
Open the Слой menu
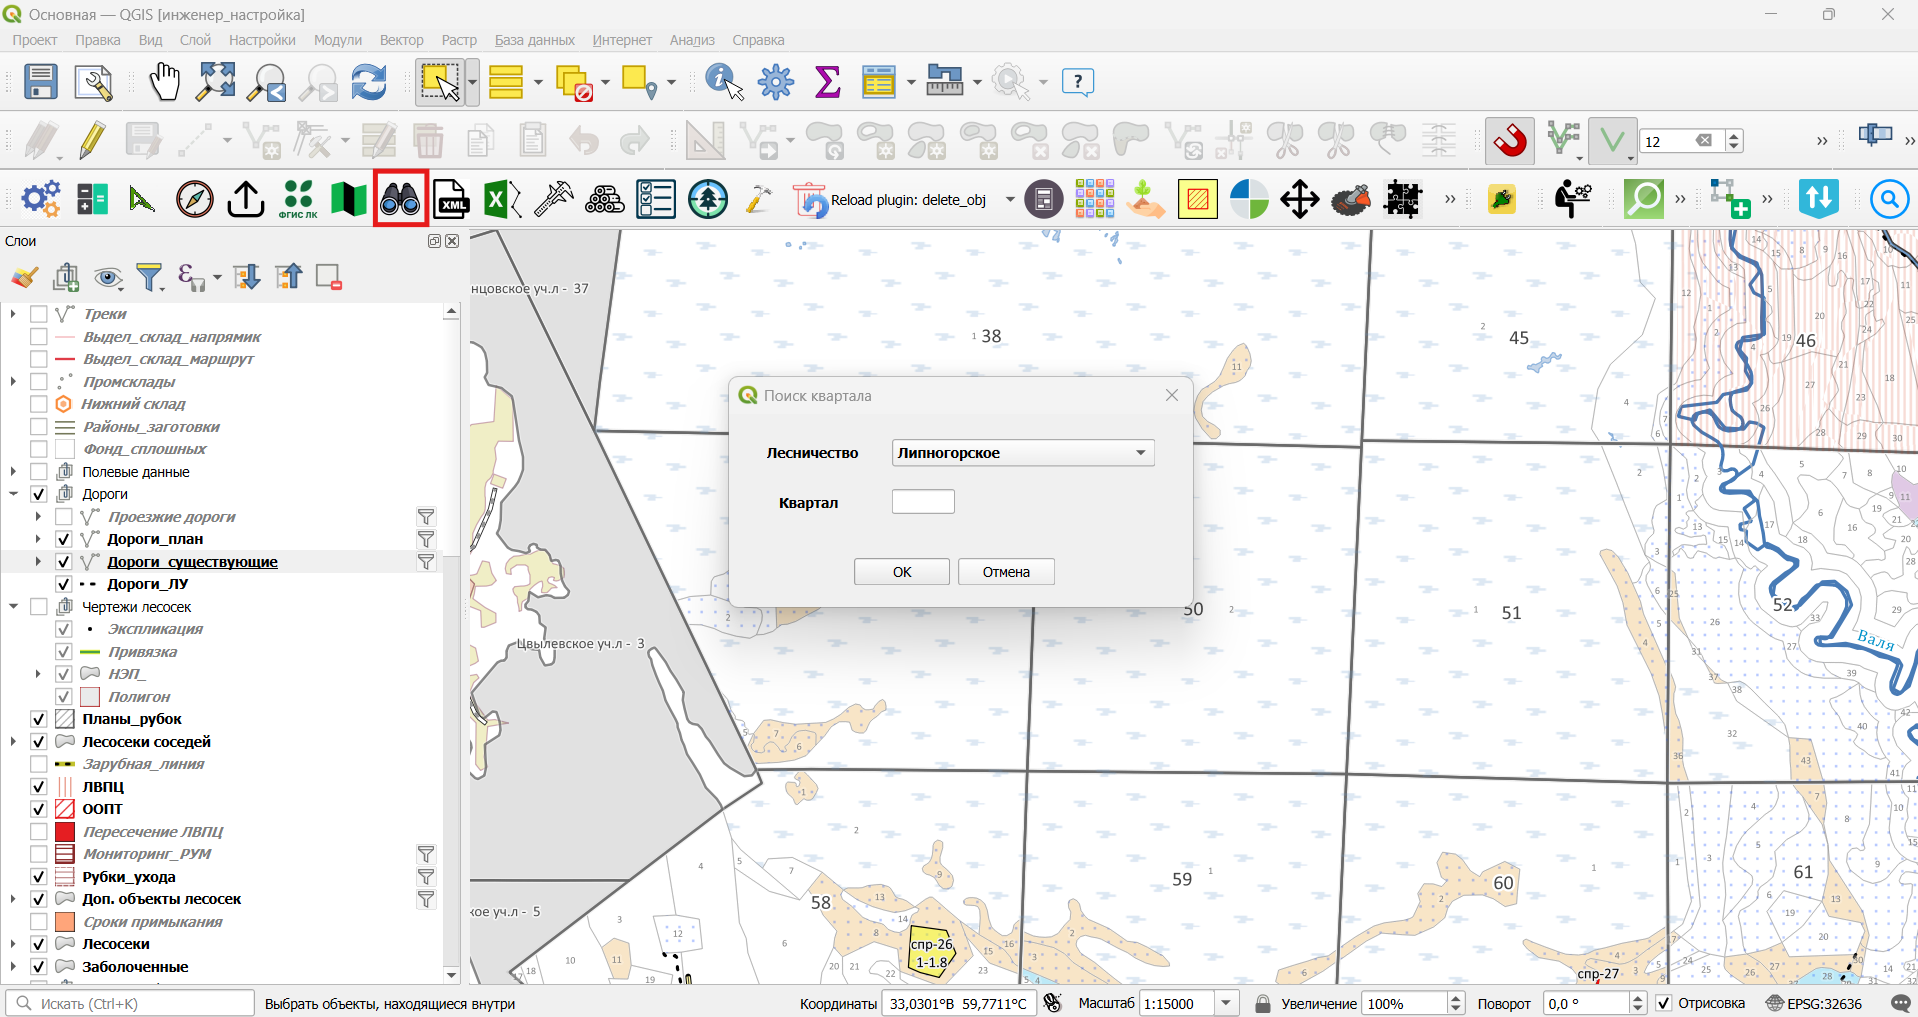click(x=195, y=40)
